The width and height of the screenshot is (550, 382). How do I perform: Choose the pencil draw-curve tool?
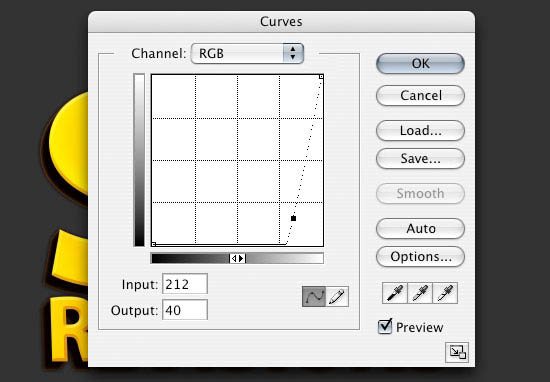coord(337,296)
